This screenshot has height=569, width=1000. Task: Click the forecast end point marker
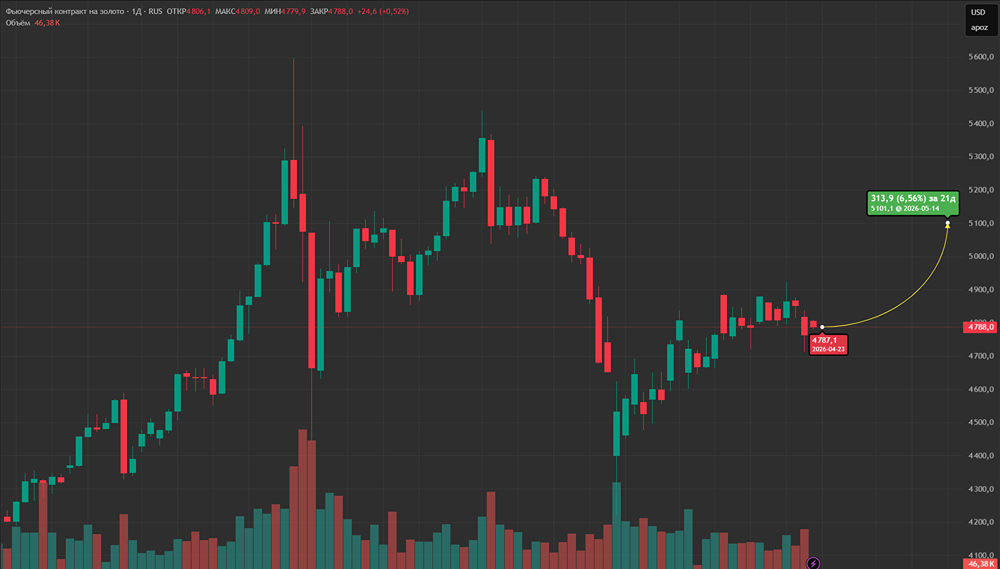[x=948, y=223]
